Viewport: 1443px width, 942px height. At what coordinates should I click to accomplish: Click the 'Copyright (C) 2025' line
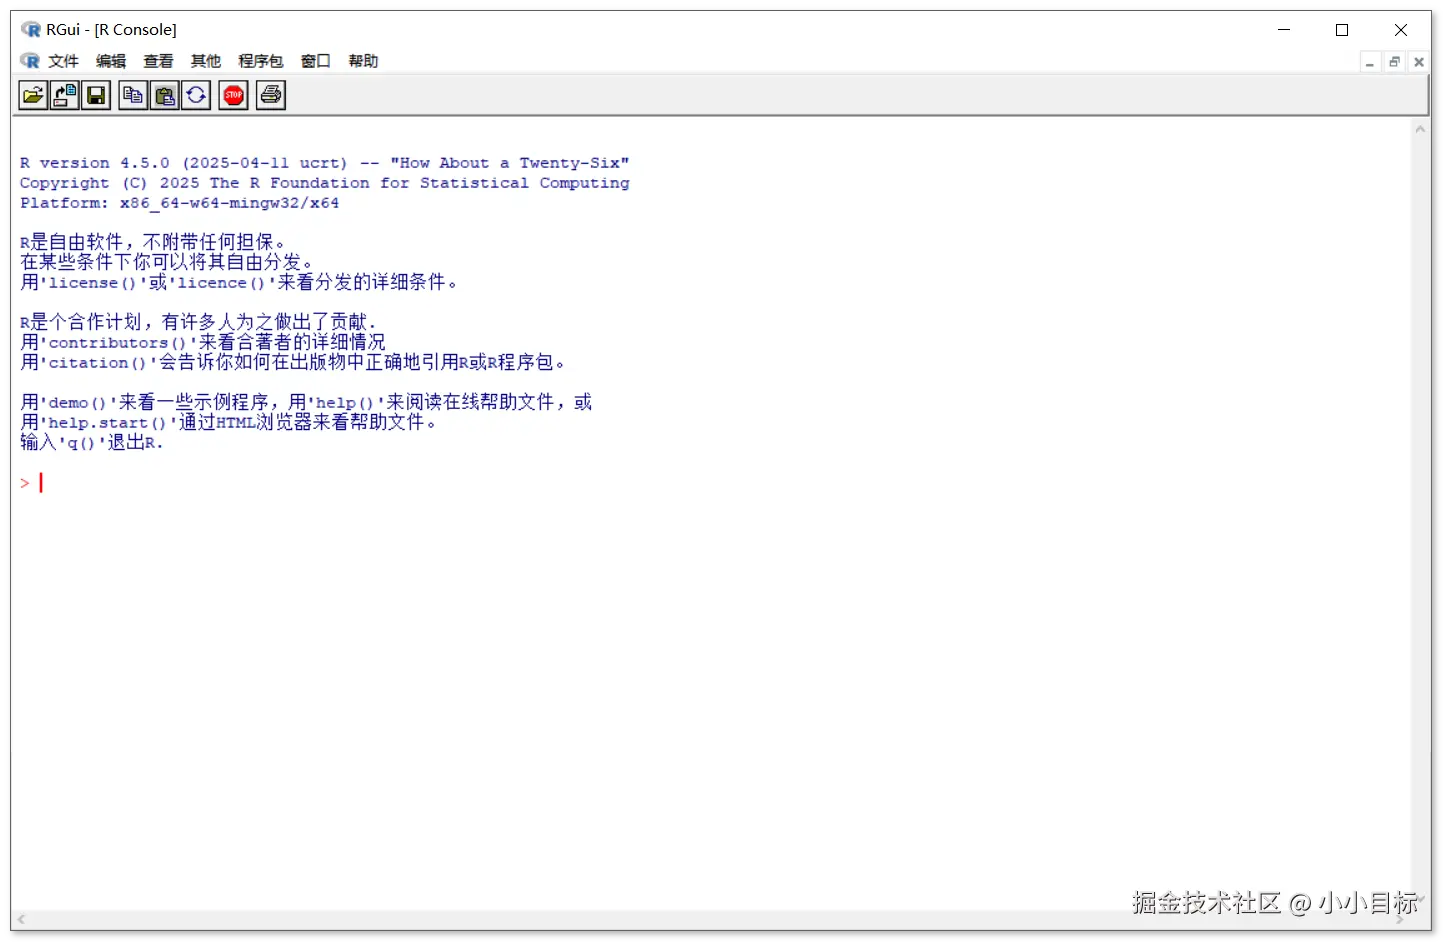324,183
